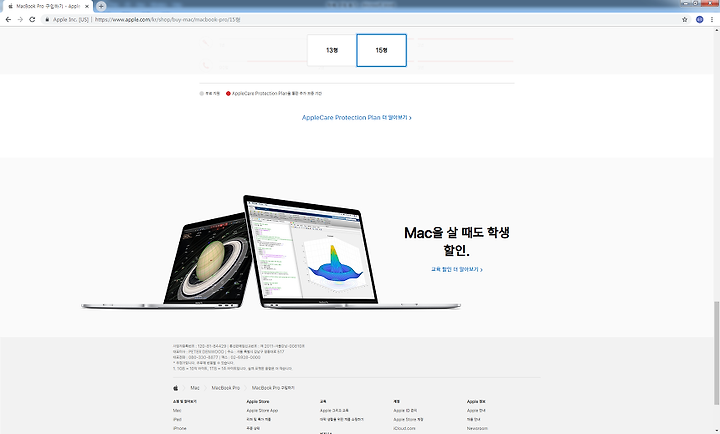Click the Mac을 살 때도 학생 할인 headline
The width and height of the screenshot is (720, 434).
456,241
